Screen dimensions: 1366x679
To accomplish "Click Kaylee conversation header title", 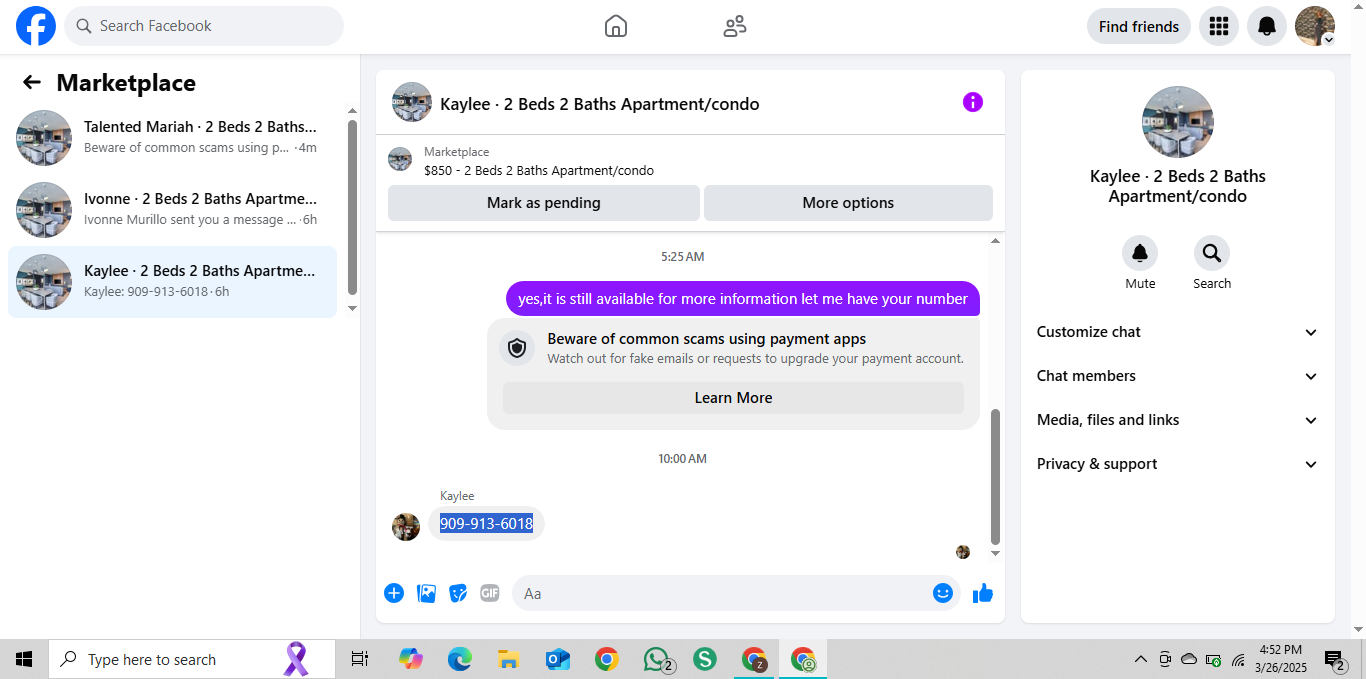I will tap(599, 104).
